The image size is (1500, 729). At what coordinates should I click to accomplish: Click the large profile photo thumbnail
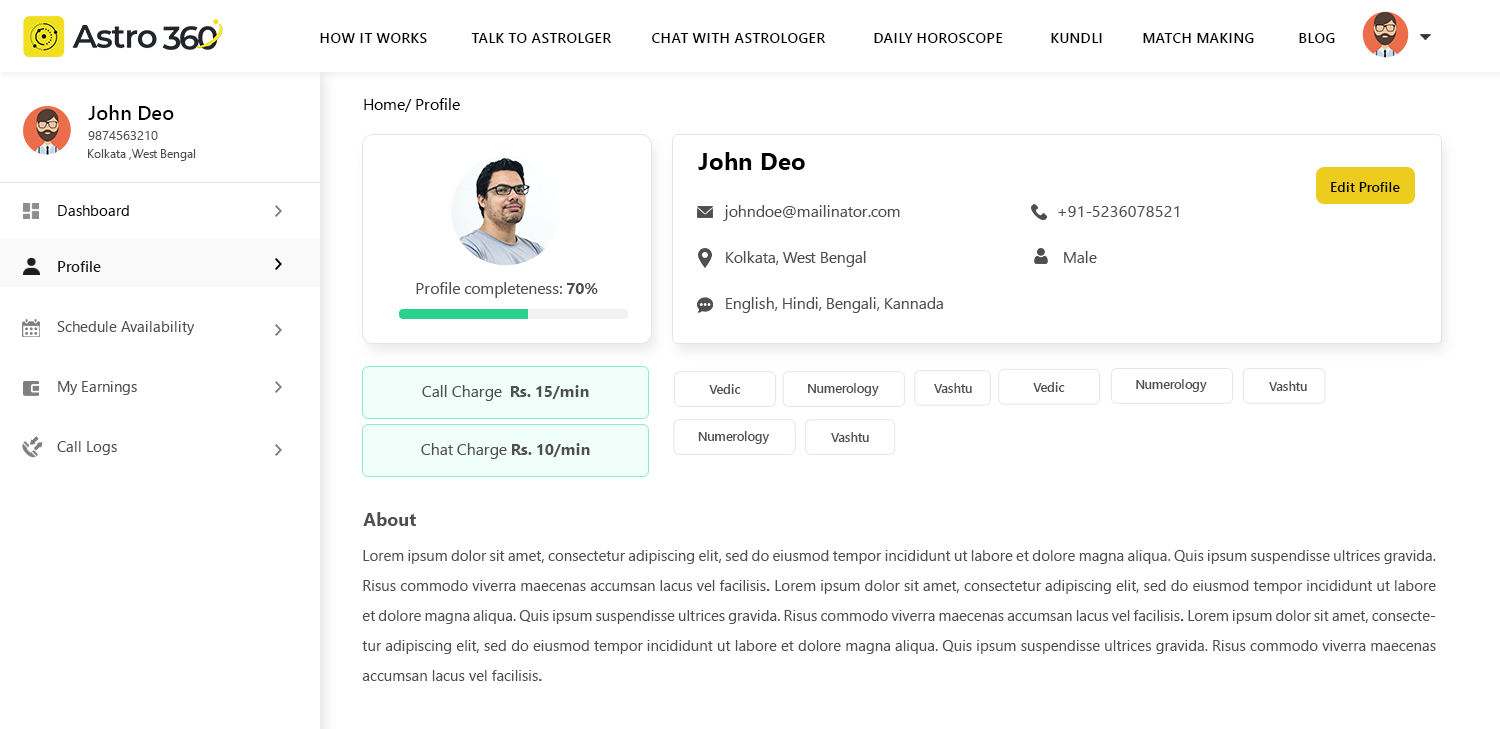[505, 211]
